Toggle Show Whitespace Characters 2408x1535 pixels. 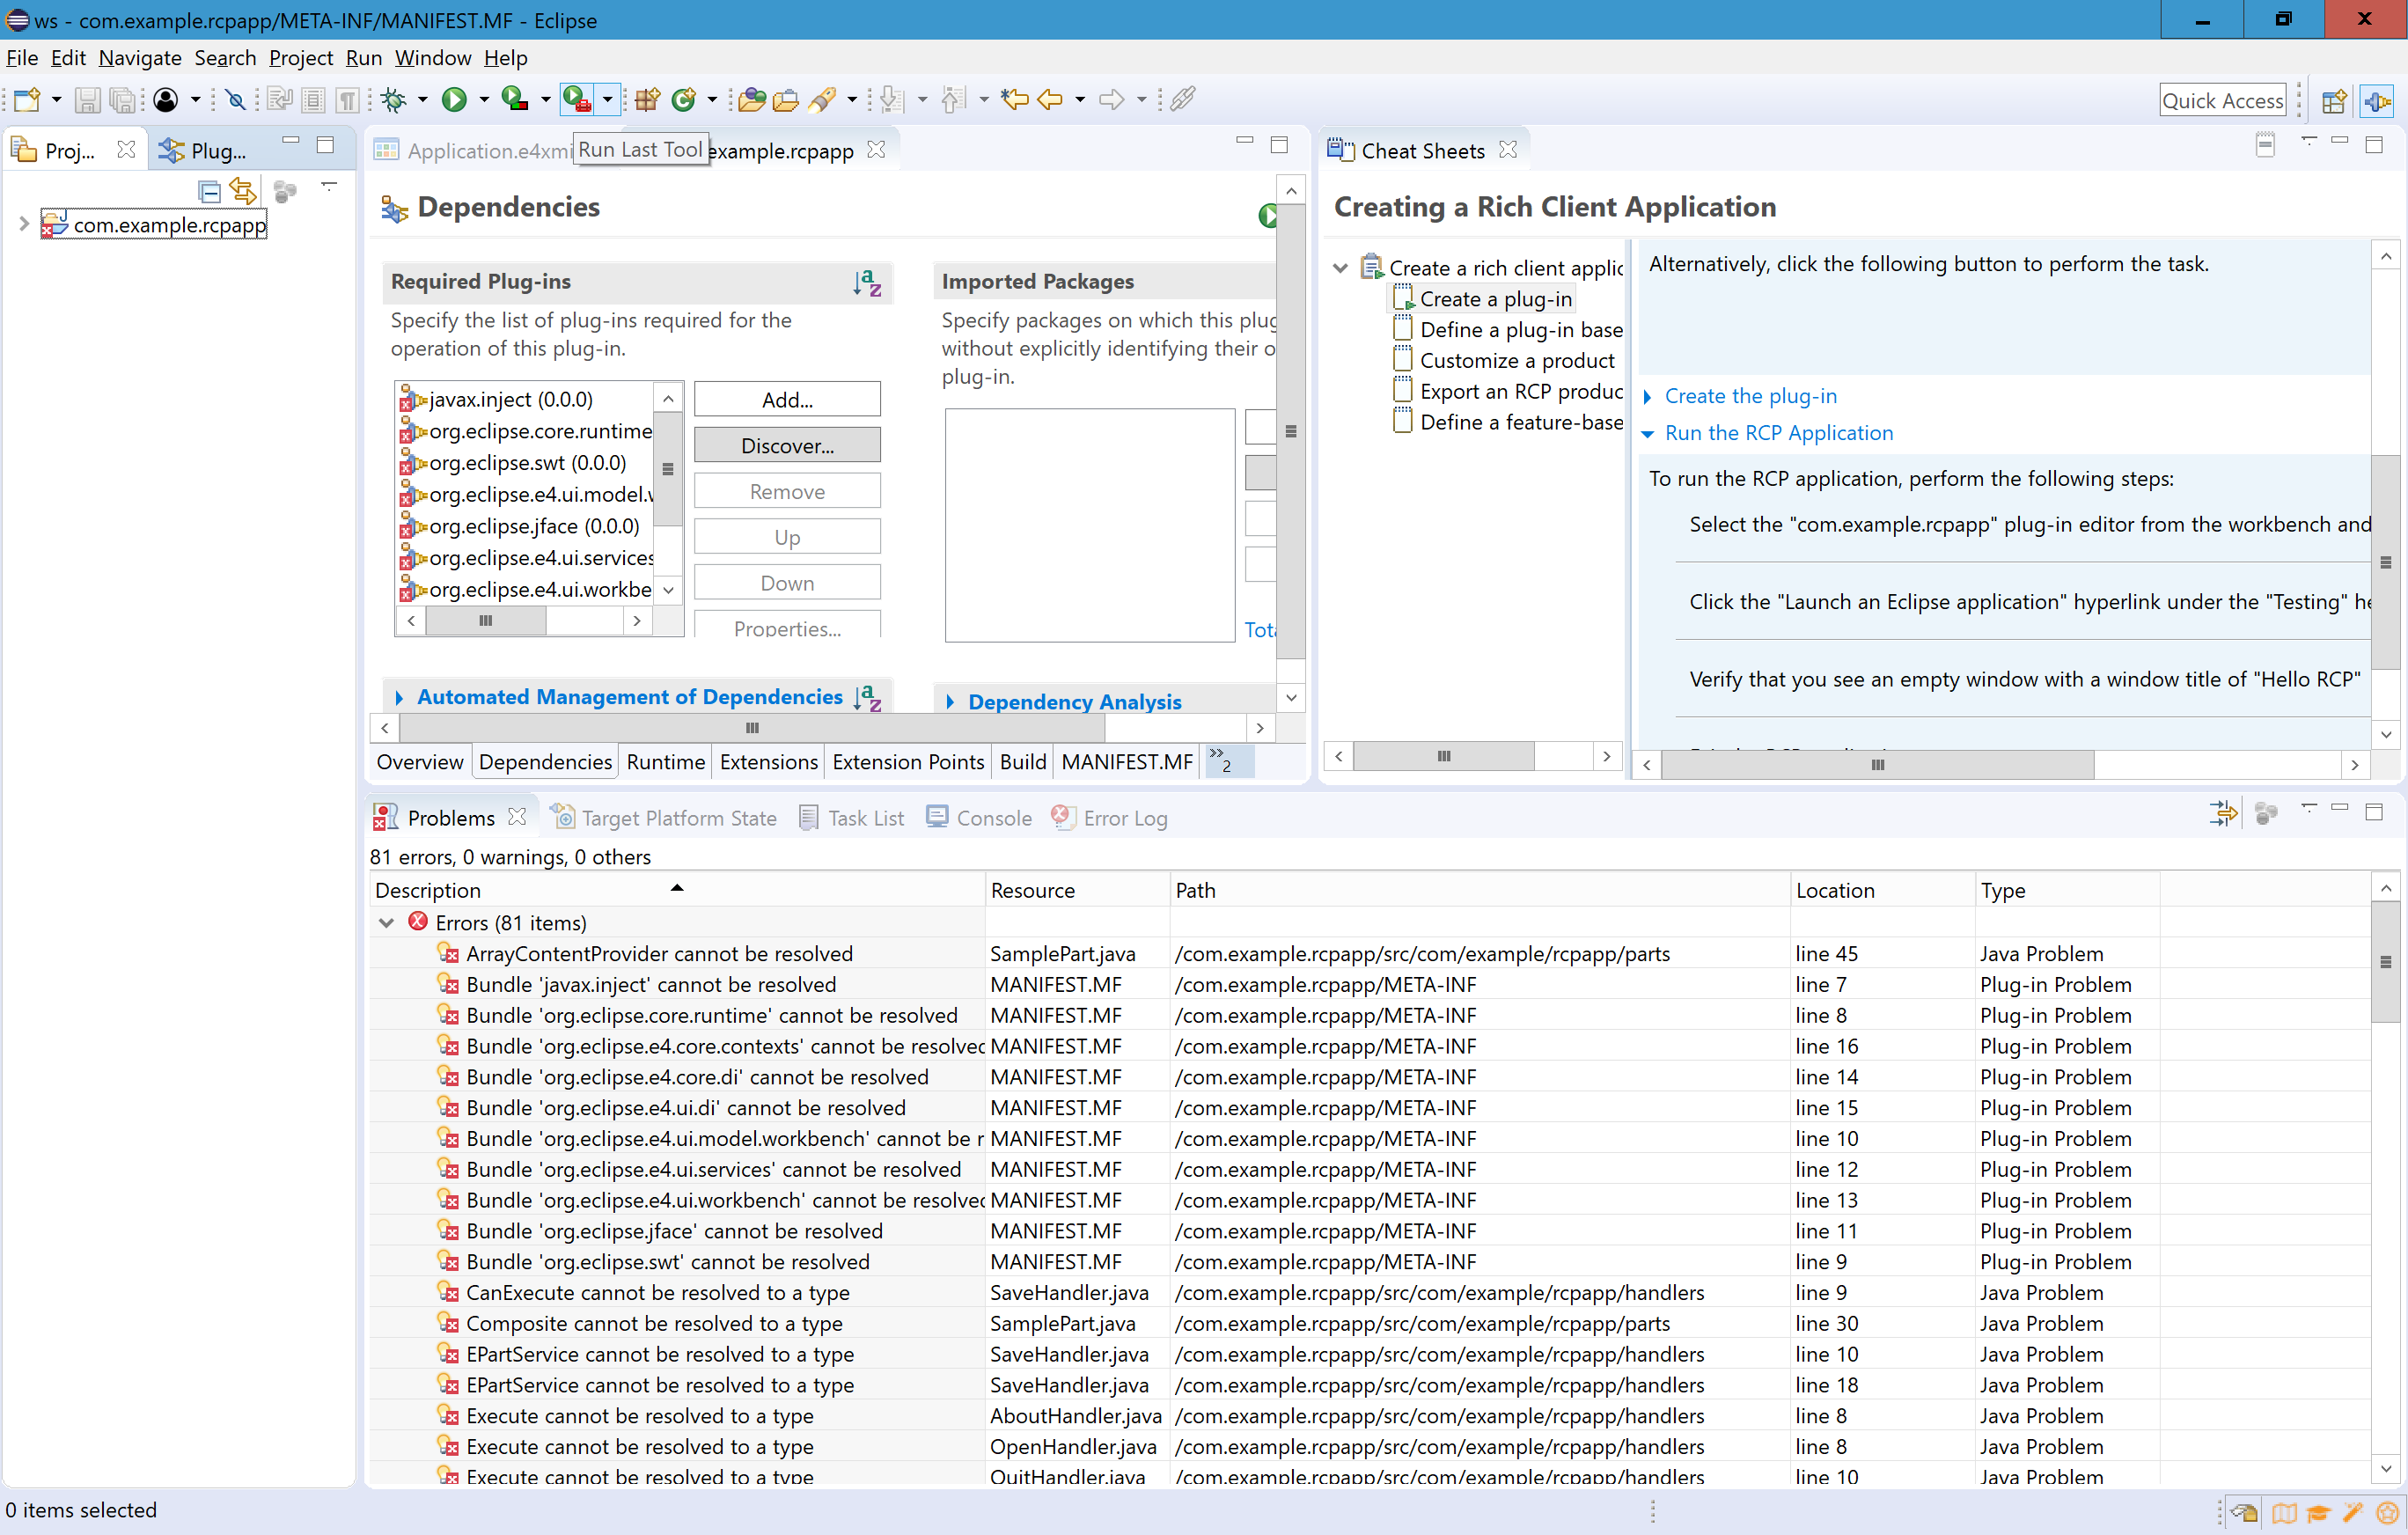pyautogui.click(x=347, y=99)
